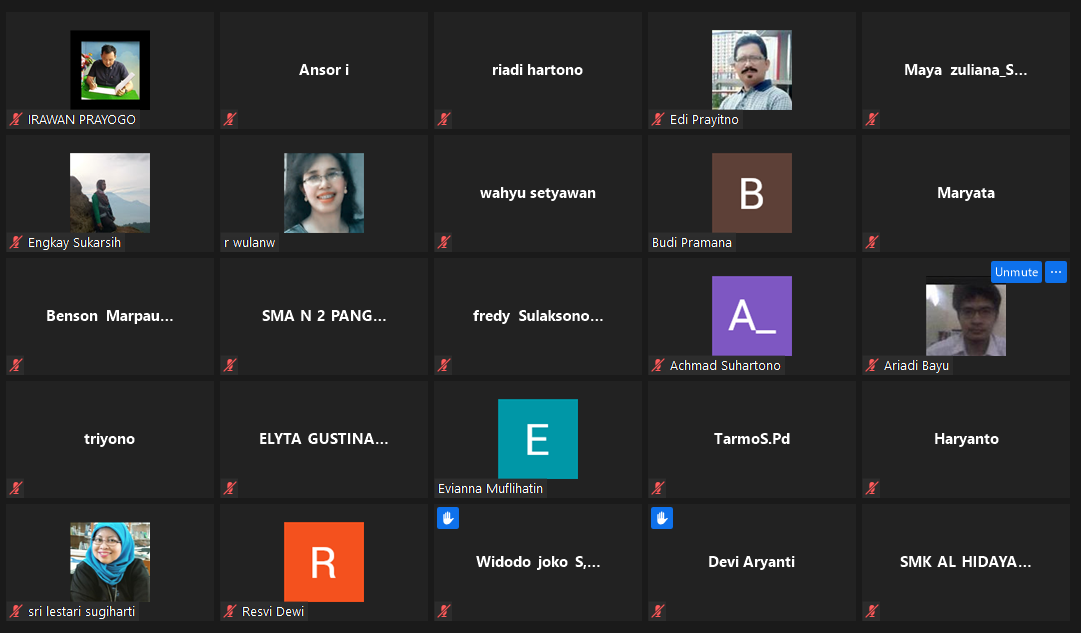Screen dimensions: 1081x633
Task: Click muted mic icon for Engkay Sukarsih
Action: tap(16, 242)
